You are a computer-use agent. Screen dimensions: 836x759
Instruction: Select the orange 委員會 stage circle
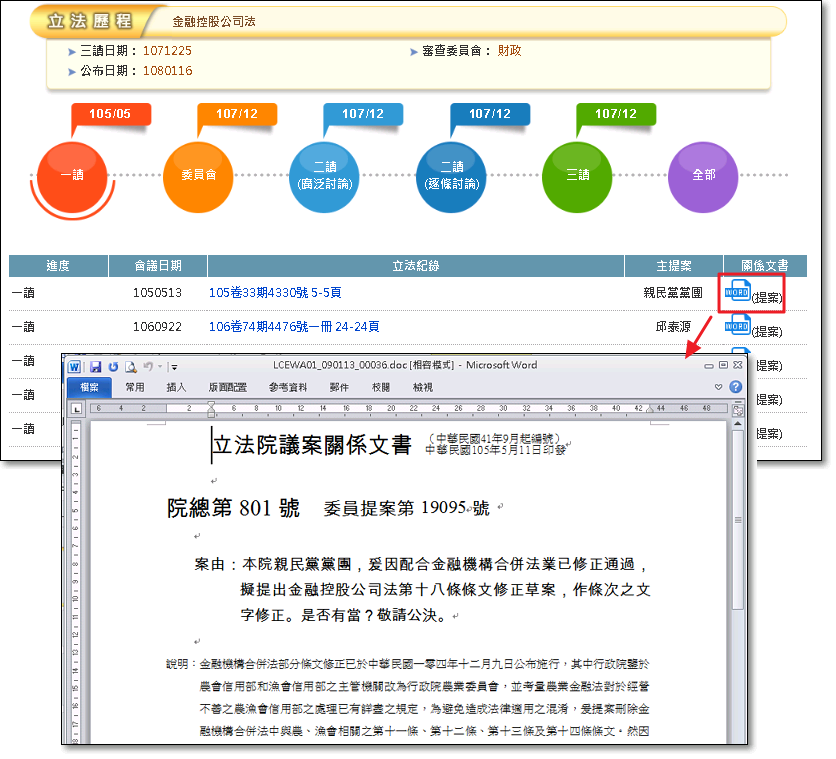pyautogui.click(x=198, y=176)
